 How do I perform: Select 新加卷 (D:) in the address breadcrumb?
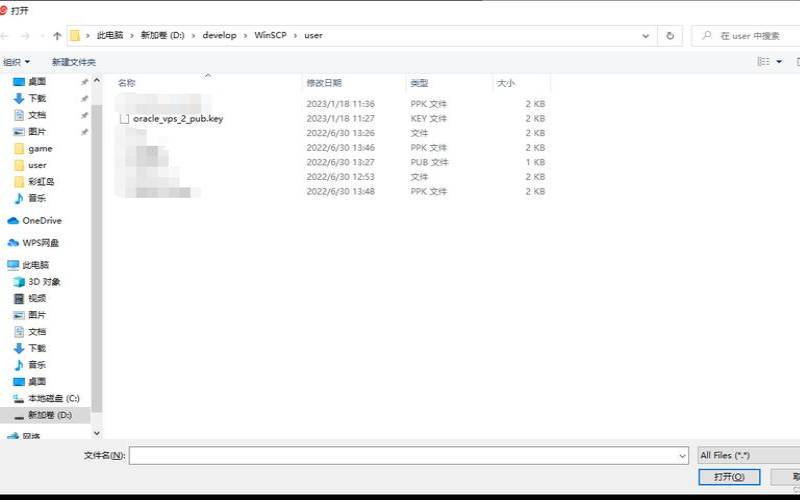[162, 35]
